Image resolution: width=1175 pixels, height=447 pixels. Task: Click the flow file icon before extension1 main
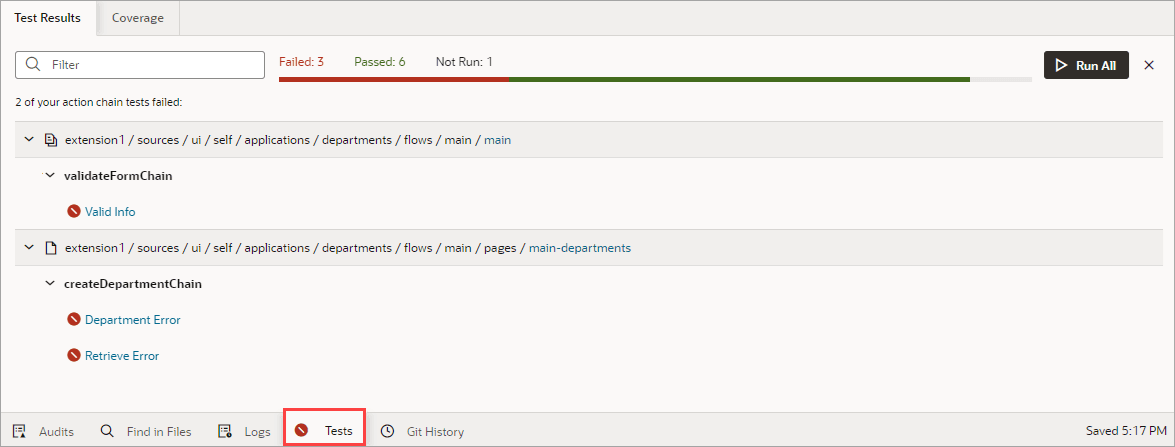pyautogui.click(x=51, y=140)
